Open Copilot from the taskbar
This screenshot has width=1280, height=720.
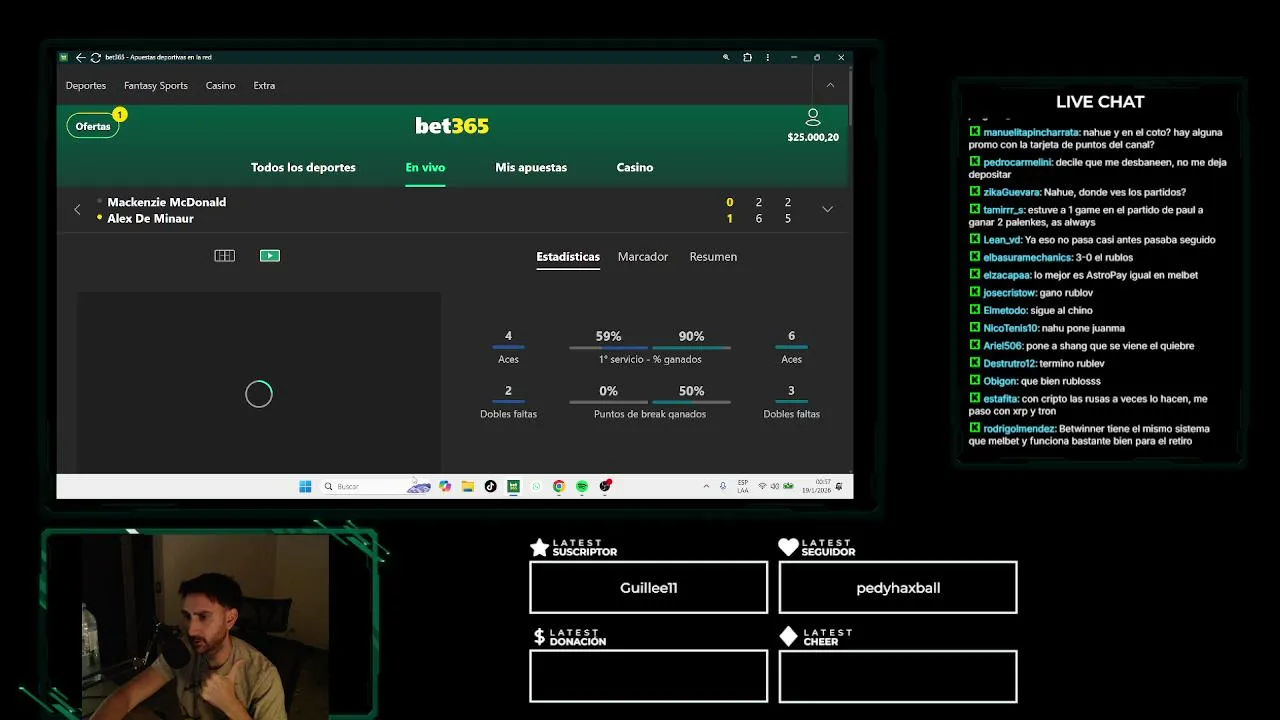click(445, 486)
